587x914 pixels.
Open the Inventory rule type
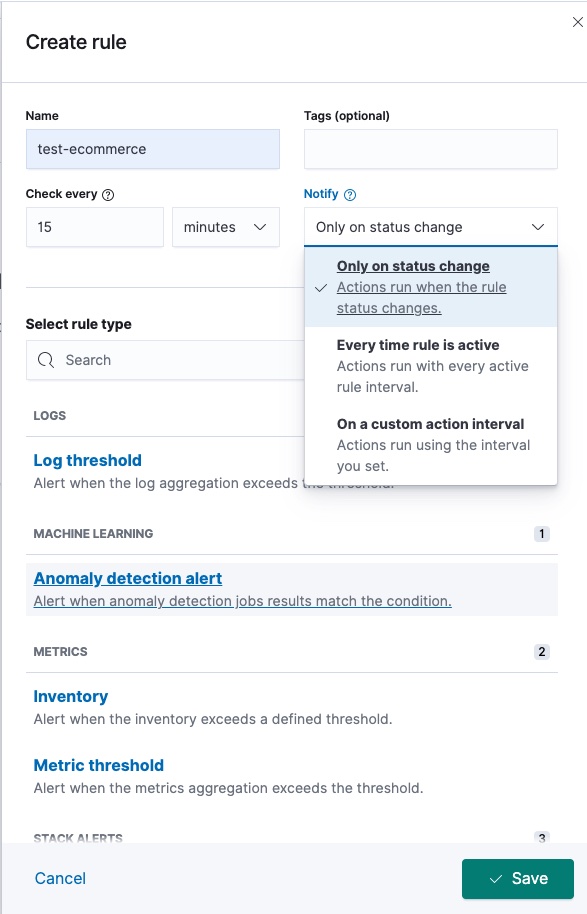[x=70, y=696]
